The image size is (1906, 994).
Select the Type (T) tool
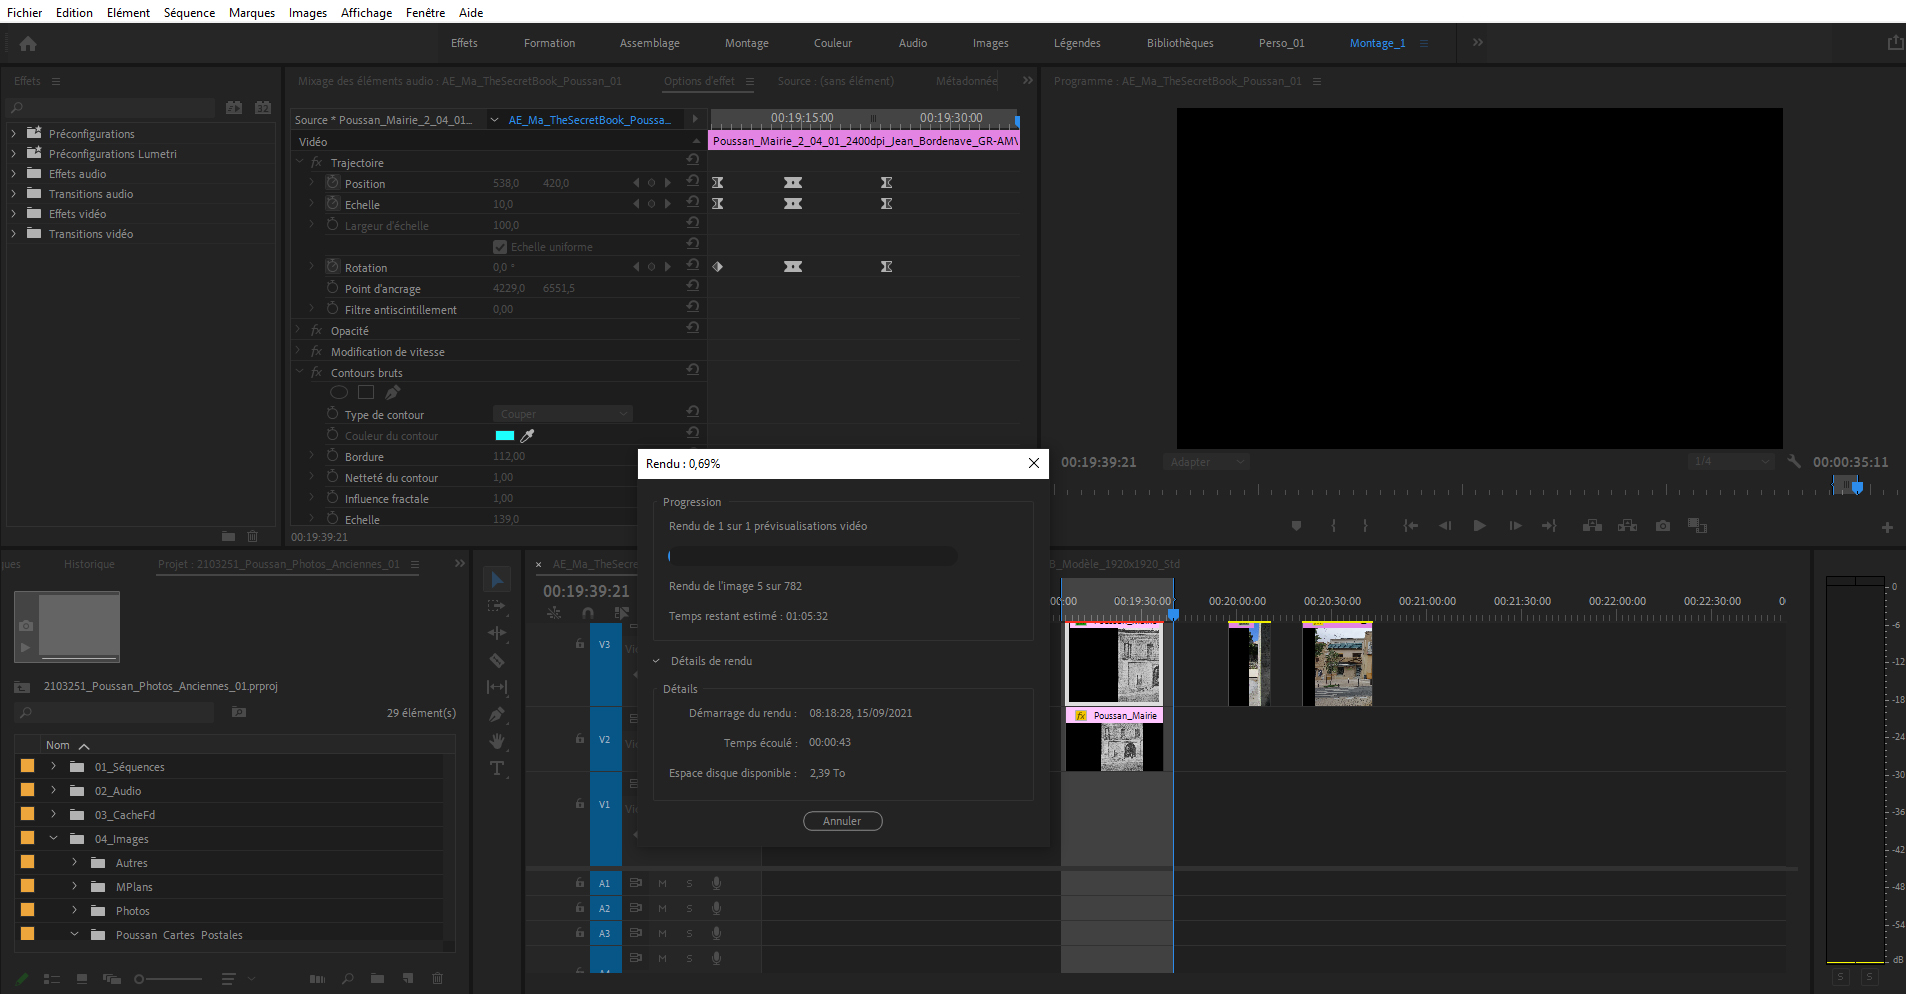(497, 768)
